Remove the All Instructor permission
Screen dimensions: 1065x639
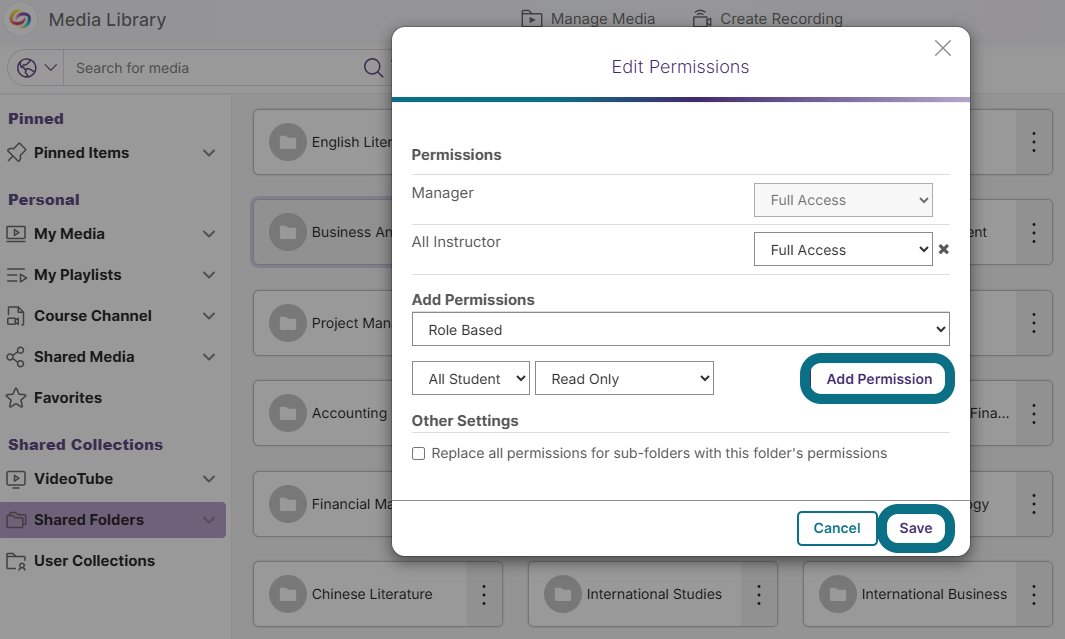point(943,249)
